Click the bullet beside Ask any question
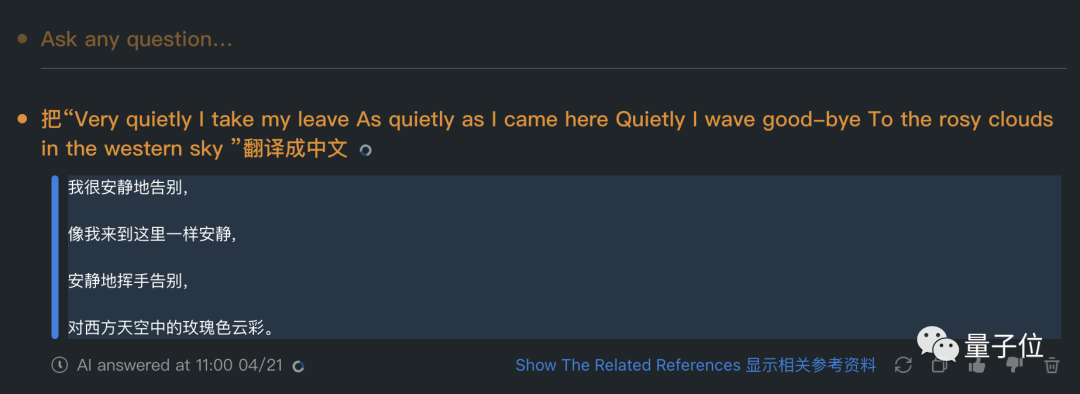 click(23, 39)
